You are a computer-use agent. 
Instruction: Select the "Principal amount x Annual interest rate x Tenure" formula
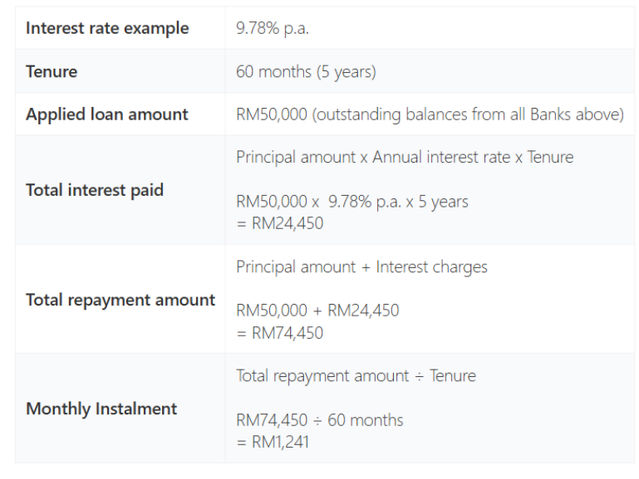[404, 157]
